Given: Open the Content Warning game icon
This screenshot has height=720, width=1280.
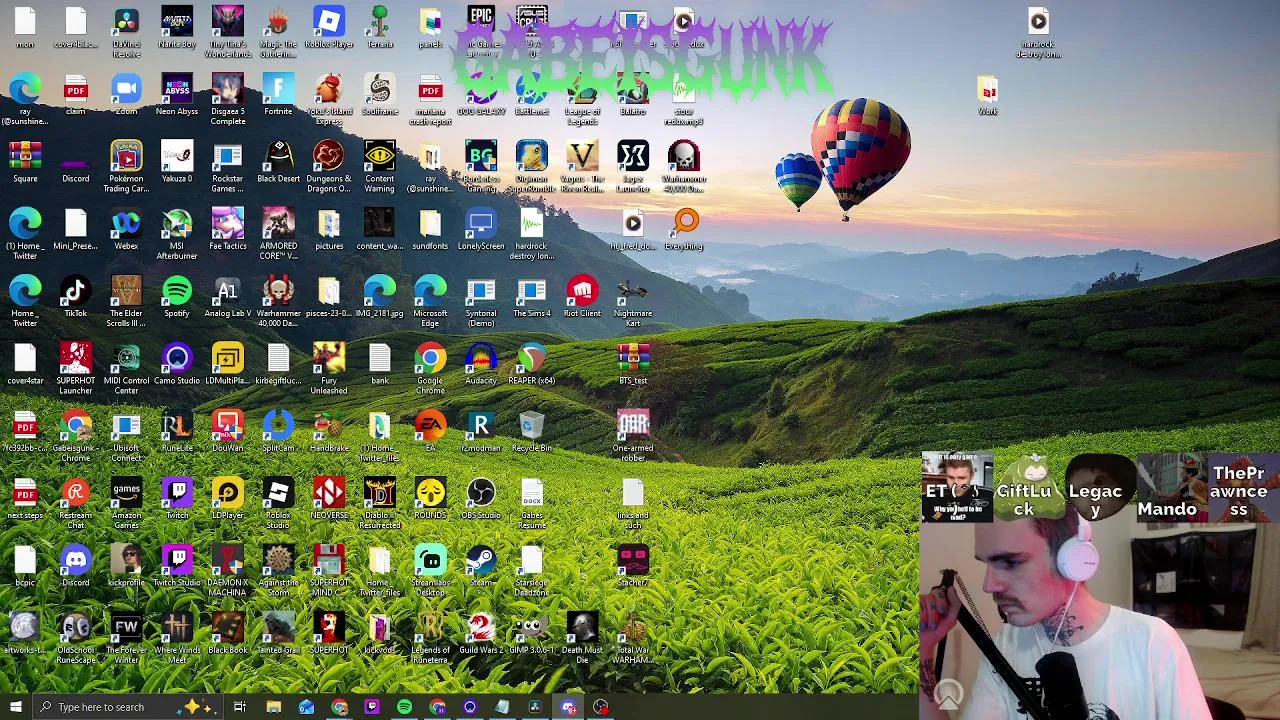Looking at the screenshot, I should click(380, 167).
